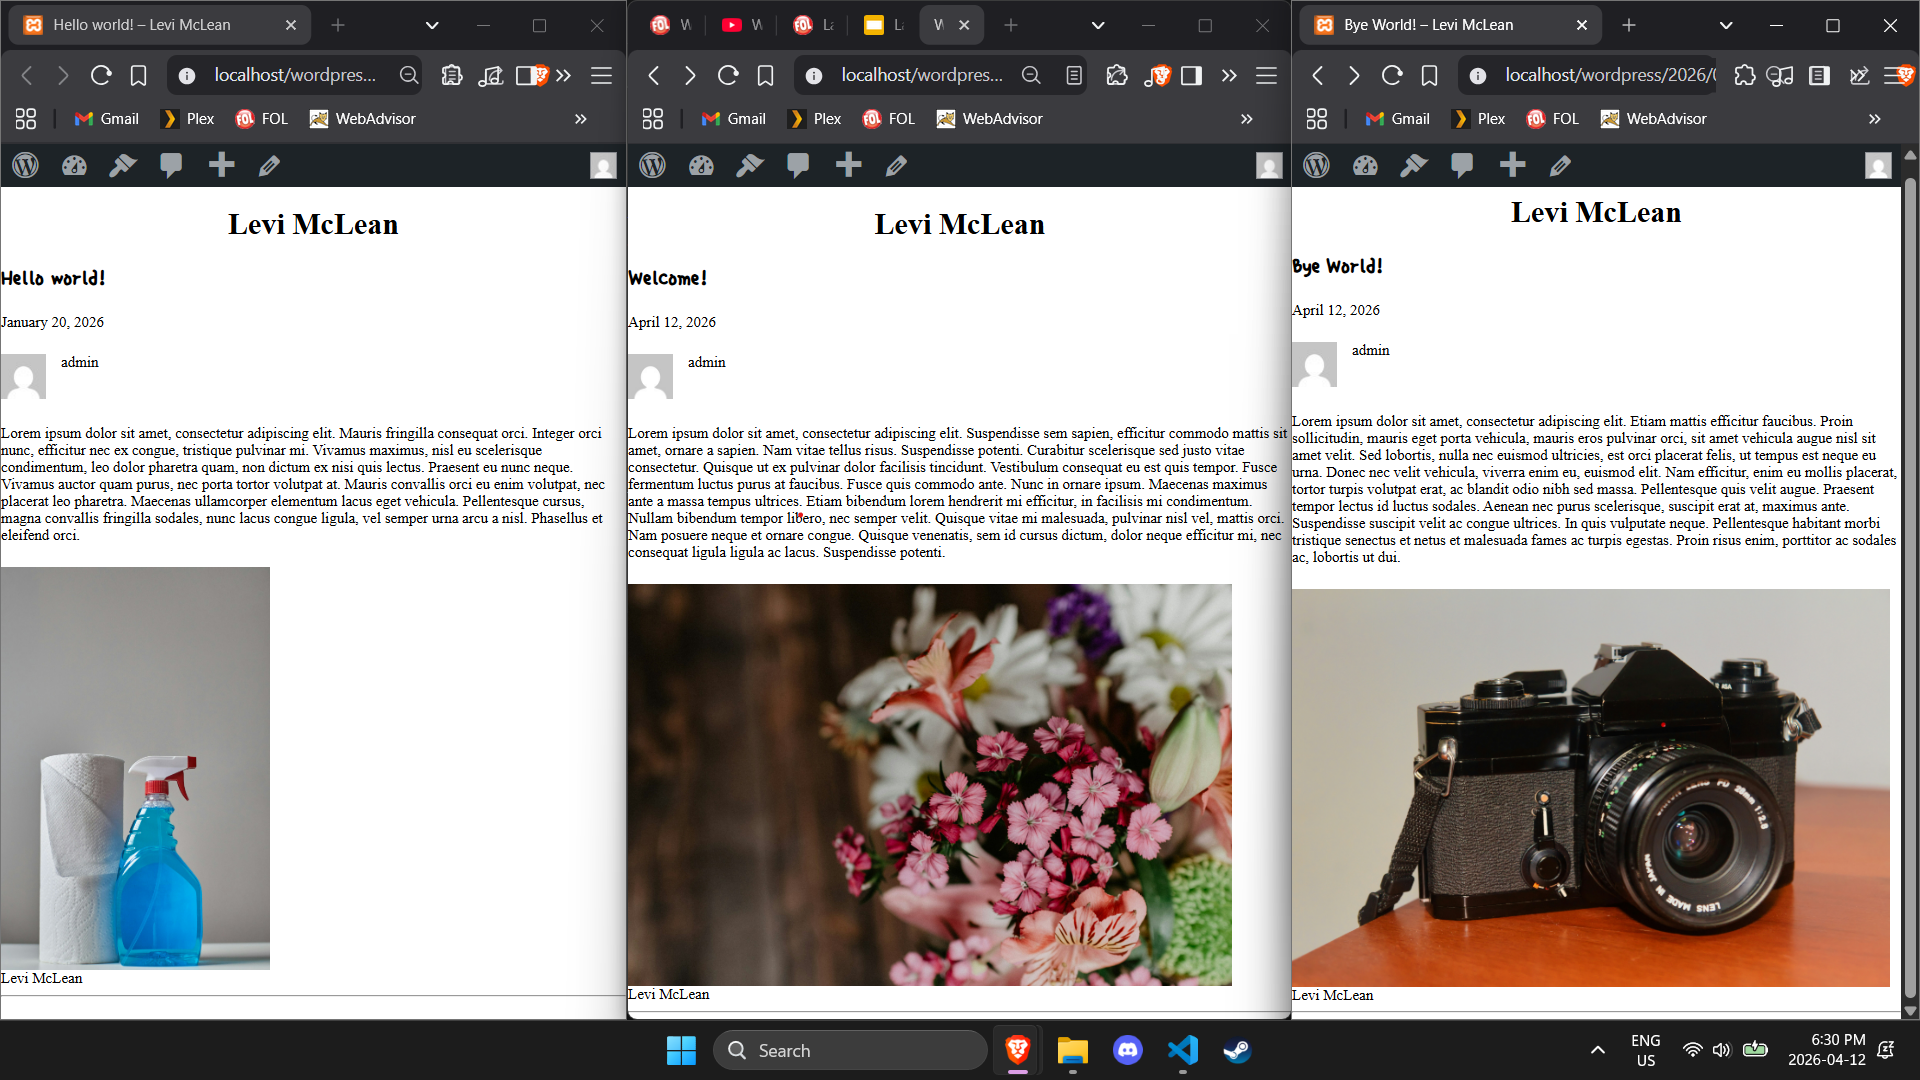Select the Hello world! browser tab
1920x1080 pixels.
click(x=142, y=25)
